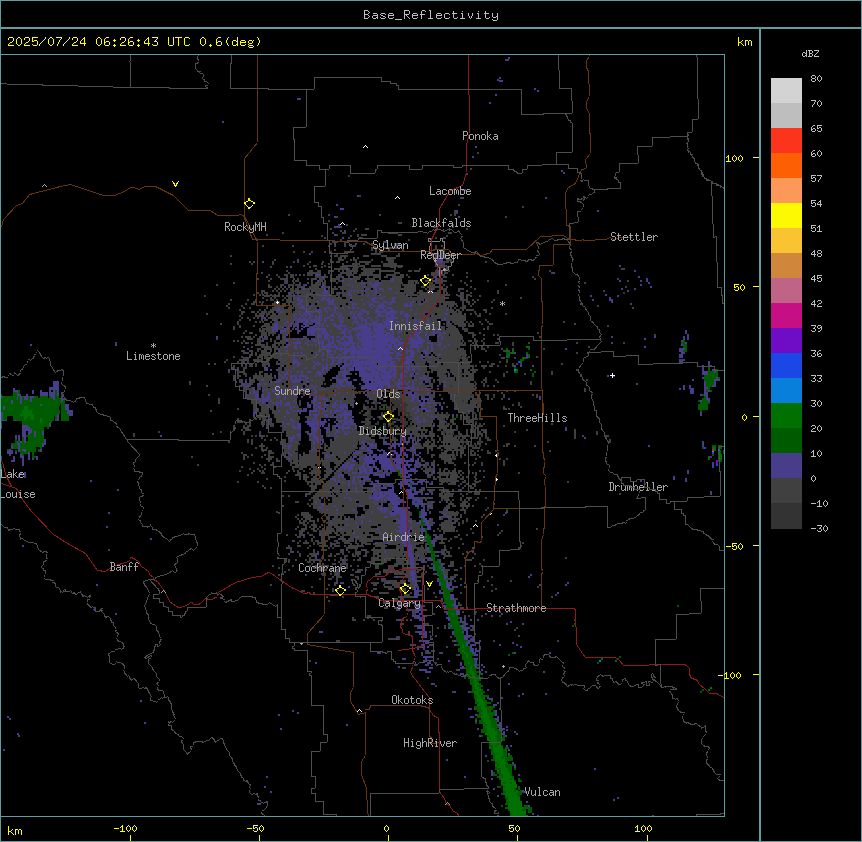
Task: Click the 45 value on dBZ scale
Action: 816,279
